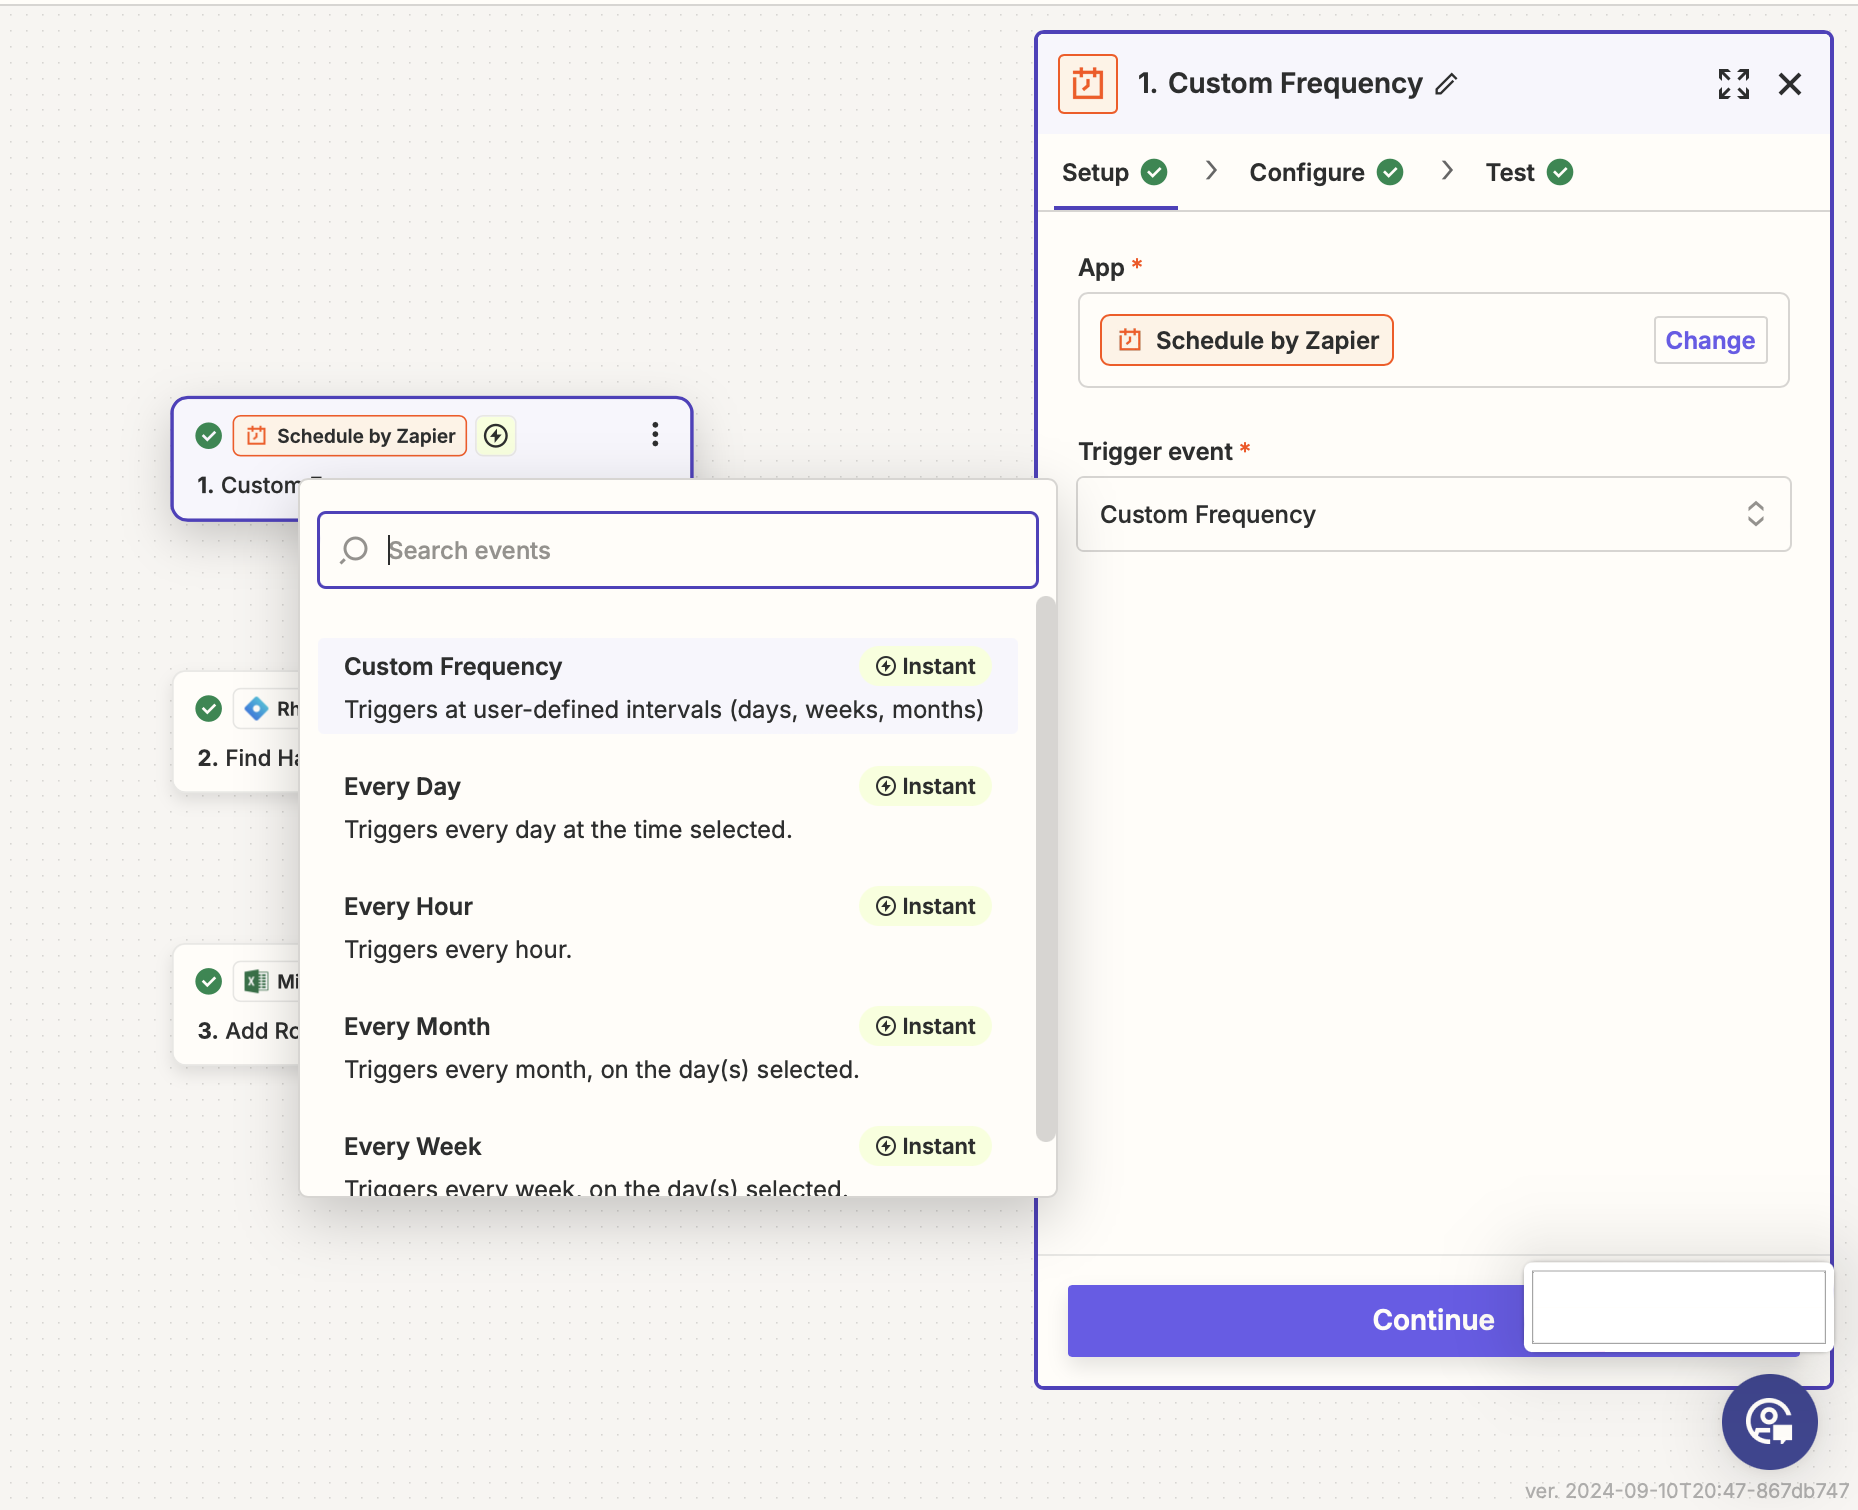The width and height of the screenshot is (1858, 1510).
Task: Open the help chat bubble button
Action: pyautogui.click(x=1769, y=1422)
